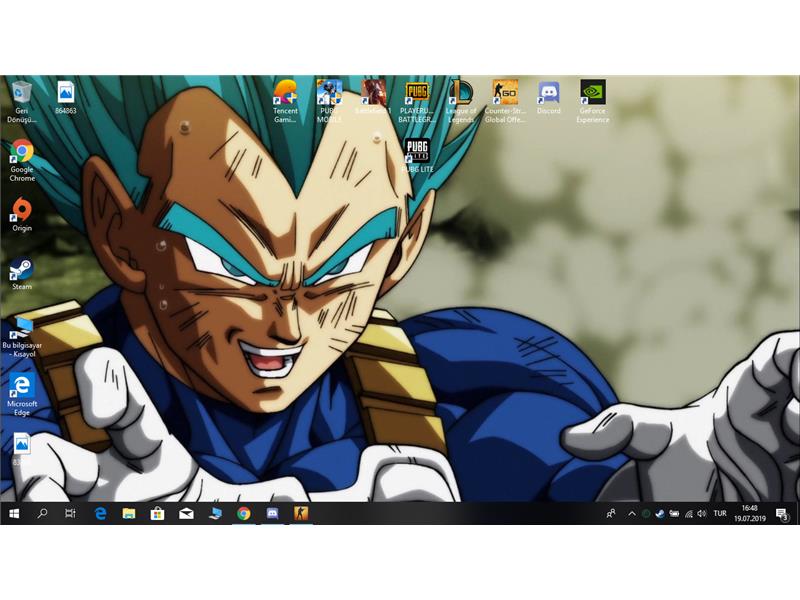Select the Battlefield 1 desktop shortcut
This screenshot has width=800, height=600.
click(373, 97)
